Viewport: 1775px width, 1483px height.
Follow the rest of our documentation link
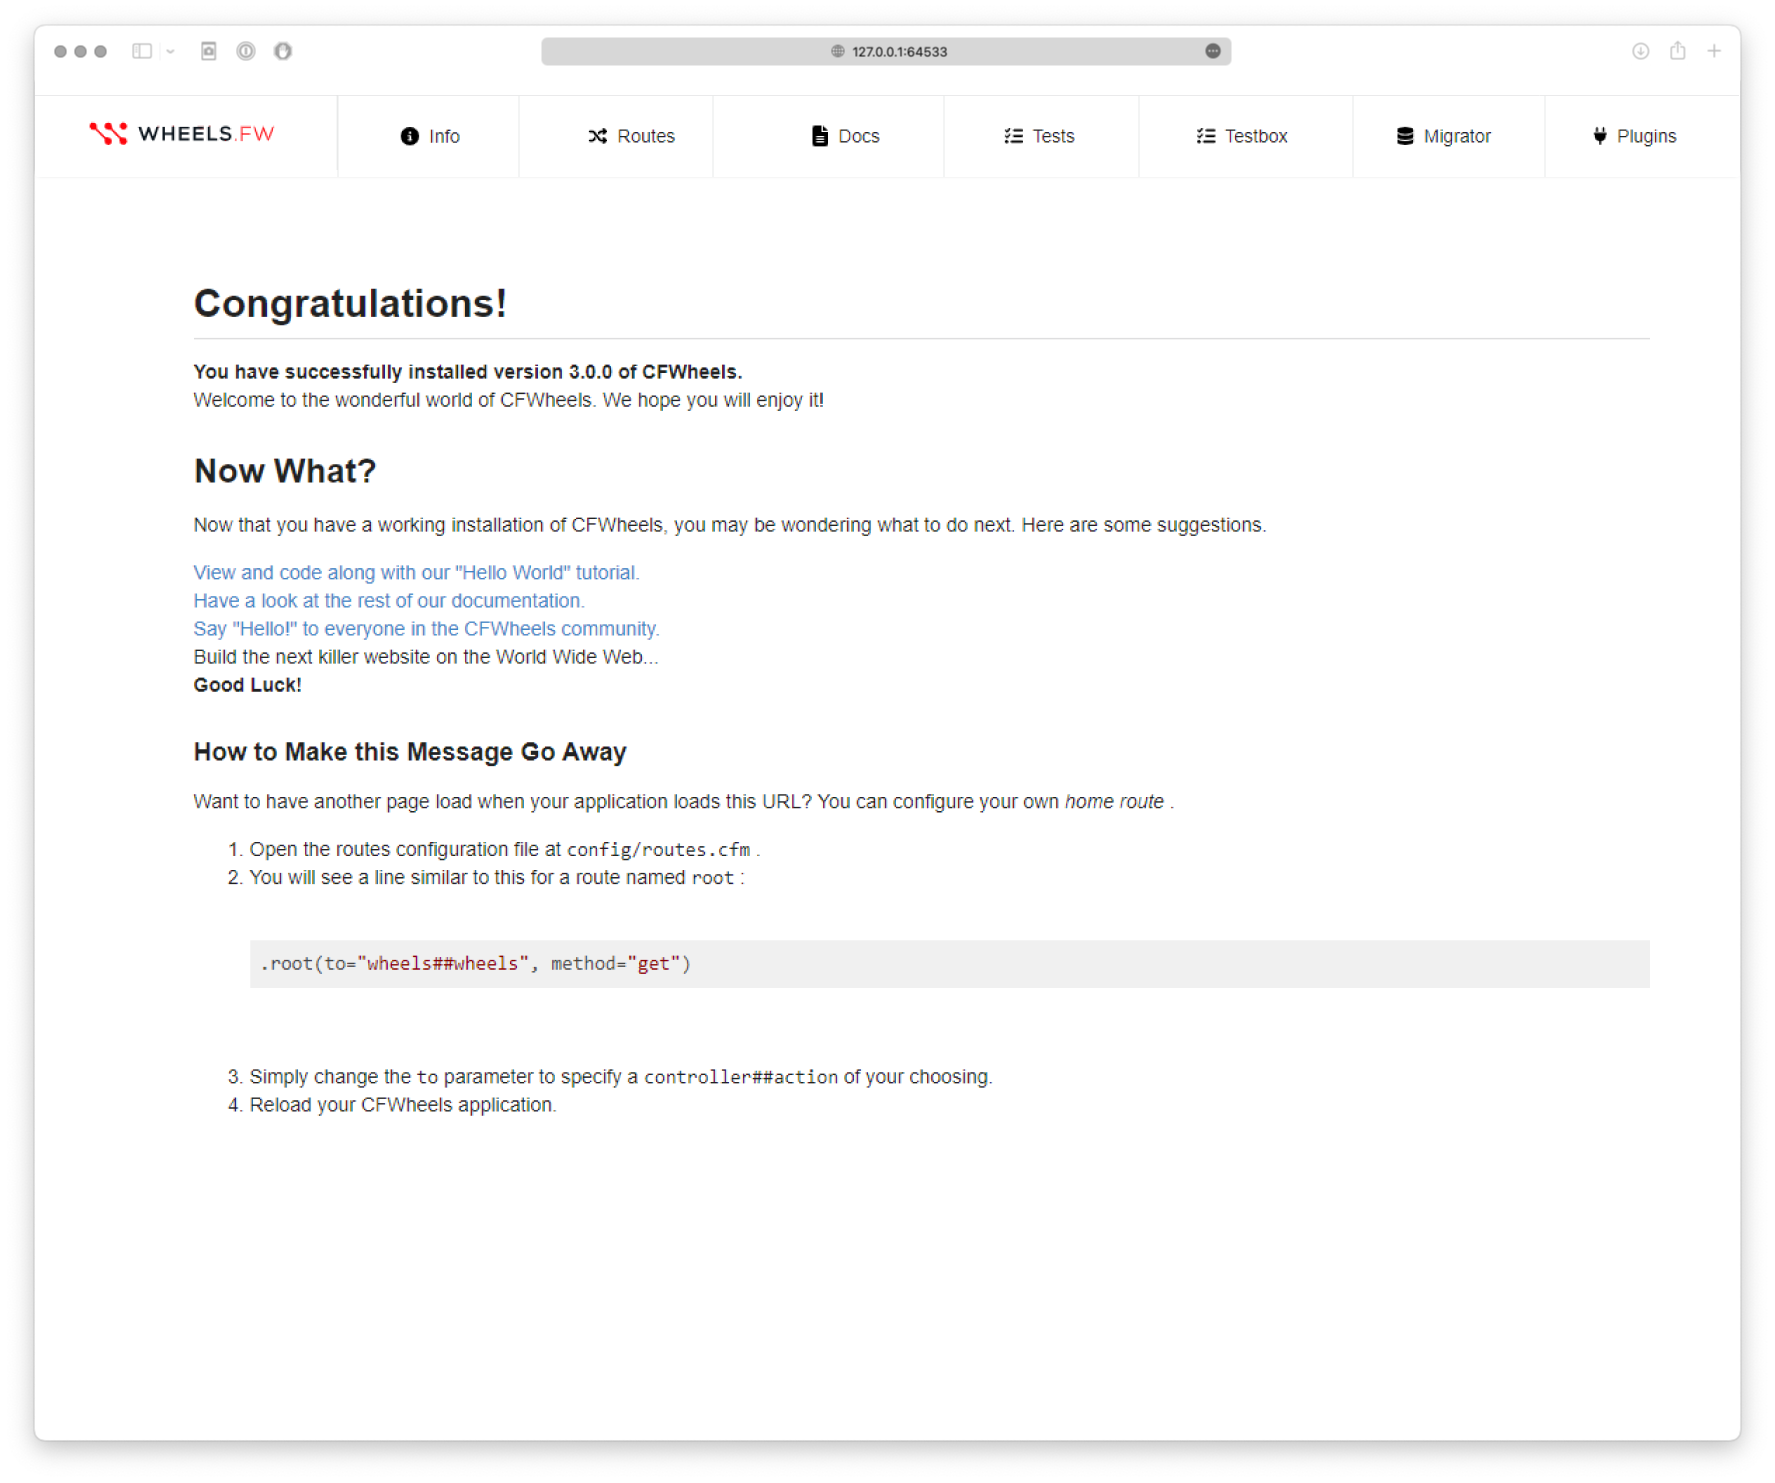388,600
